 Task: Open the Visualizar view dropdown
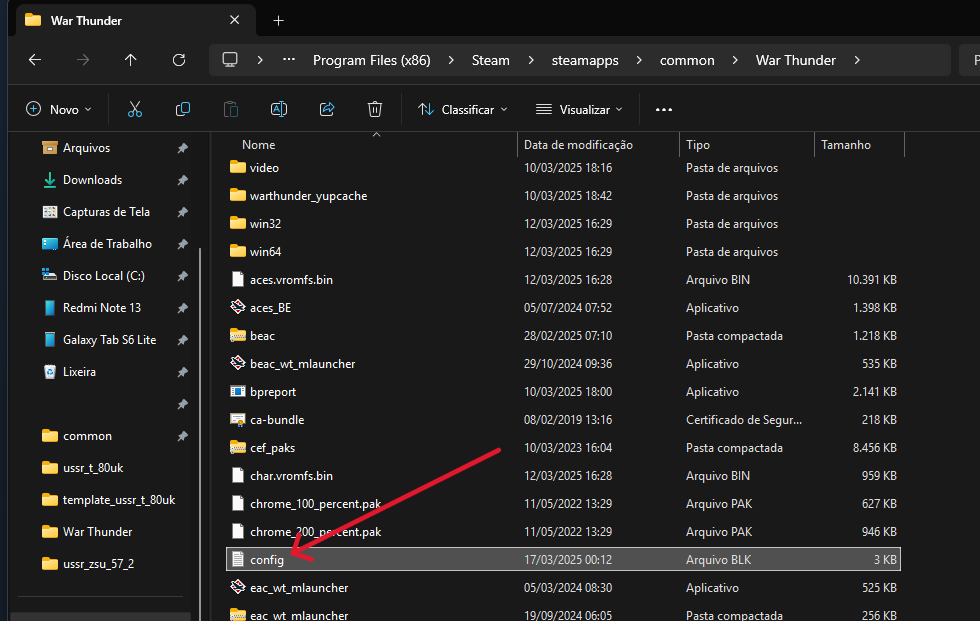pos(580,109)
